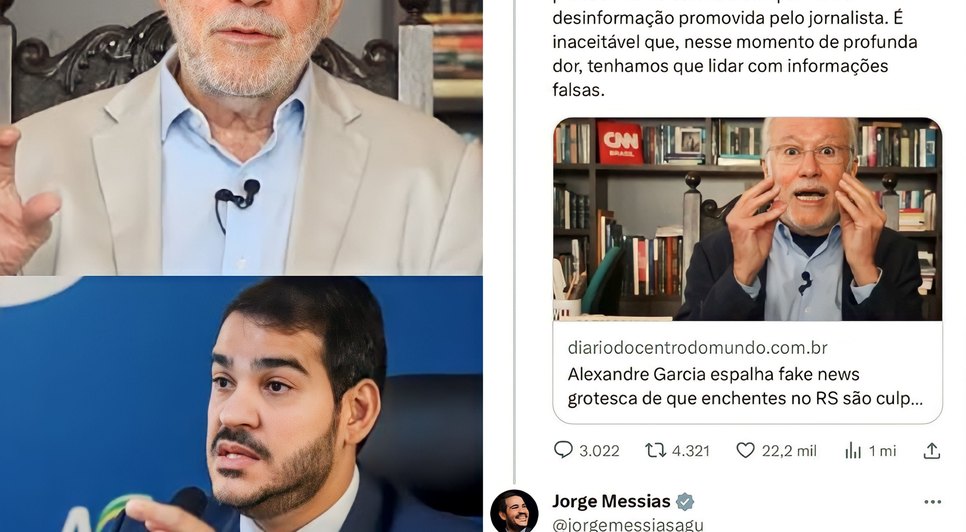This screenshot has height=532, width=966.
Task: Click the reply speech-bubble icon
Action: pos(563,450)
